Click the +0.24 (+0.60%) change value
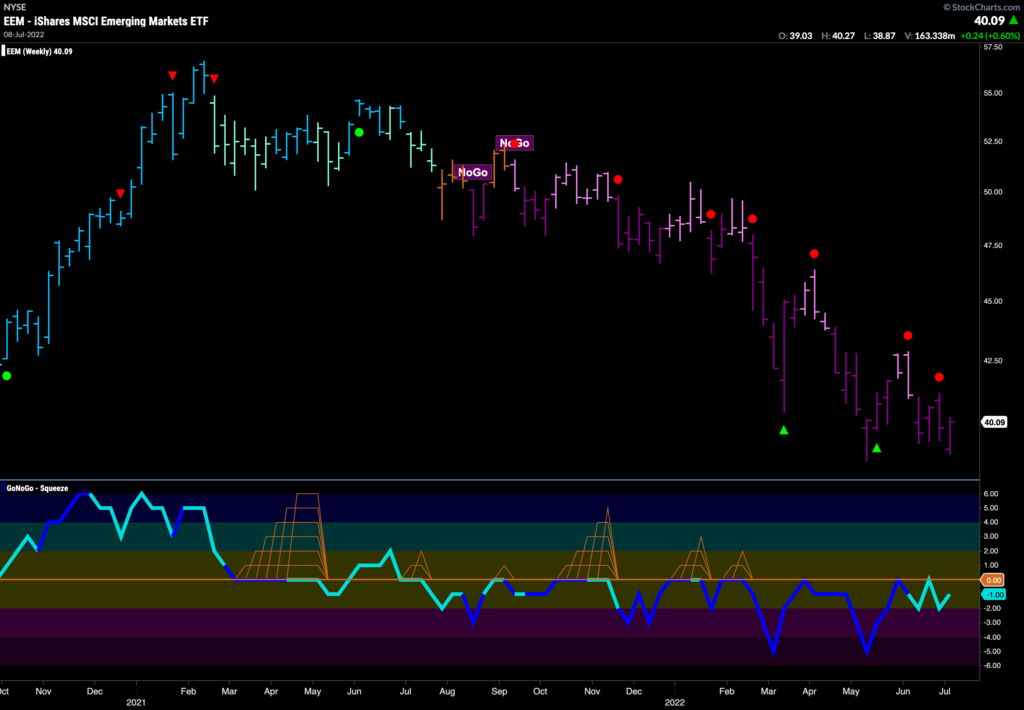Viewport: 1024px width, 710px height. click(989, 36)
